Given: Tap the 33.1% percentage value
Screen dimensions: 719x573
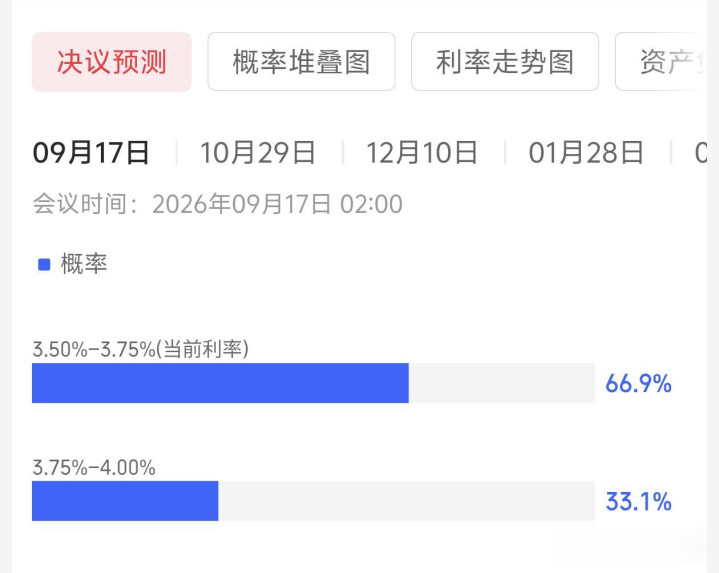Looking at the screenshot, I should pos(638,501).
